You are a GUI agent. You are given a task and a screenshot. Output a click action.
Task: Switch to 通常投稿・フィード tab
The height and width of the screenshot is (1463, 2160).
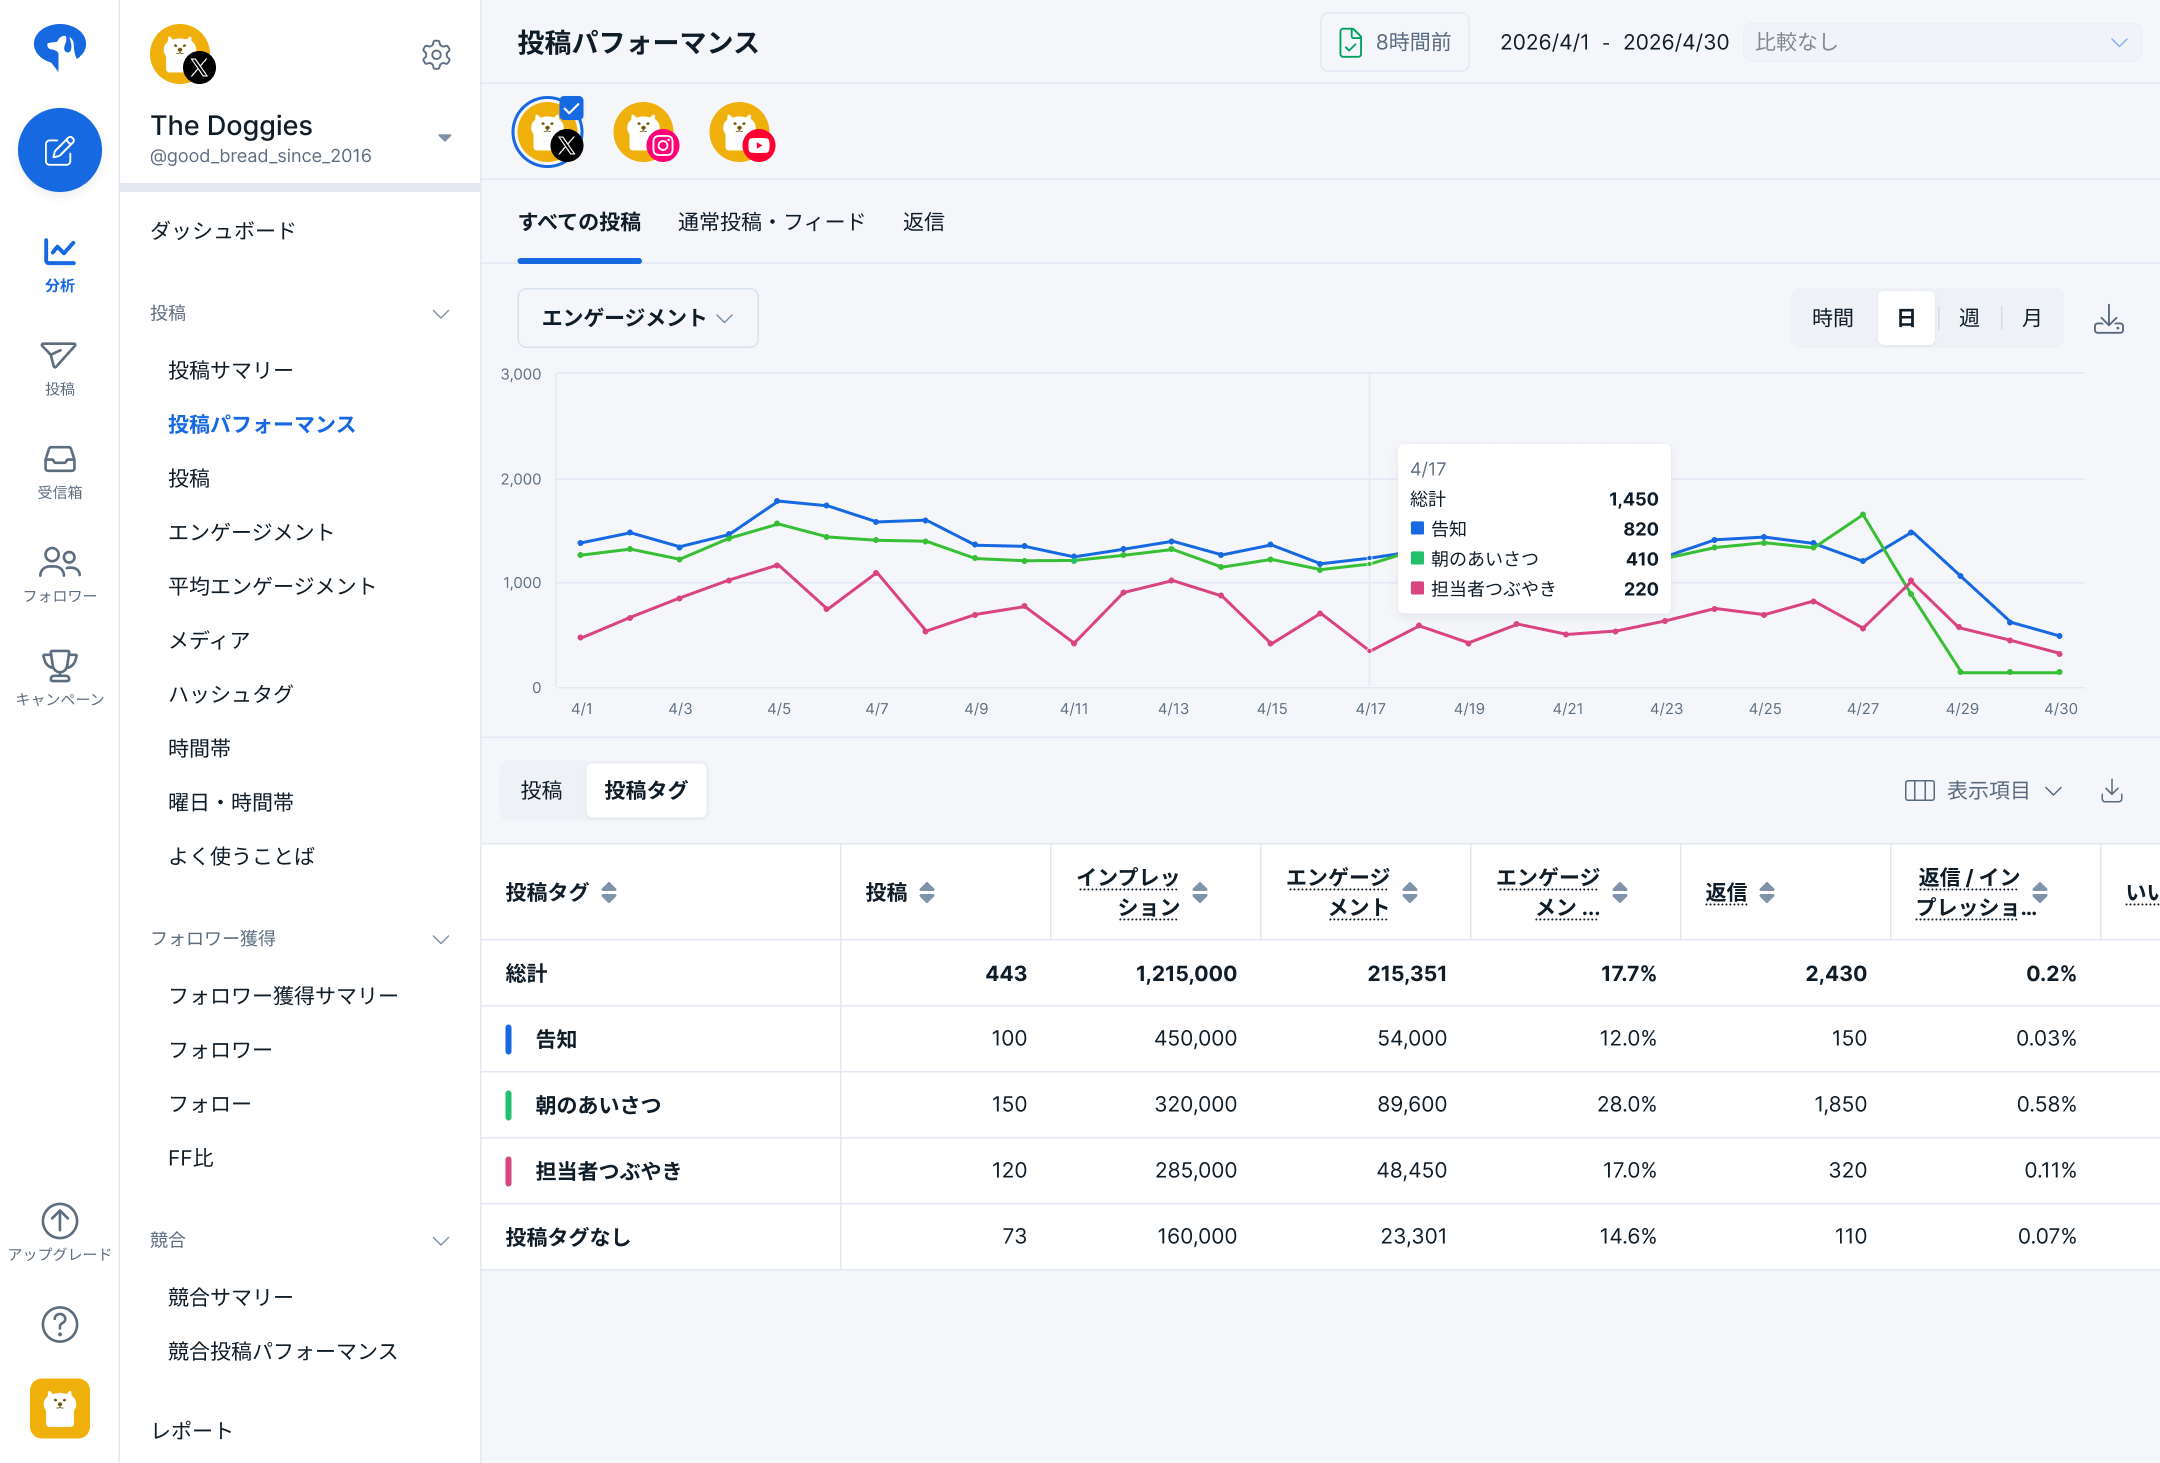click(771, 222)
